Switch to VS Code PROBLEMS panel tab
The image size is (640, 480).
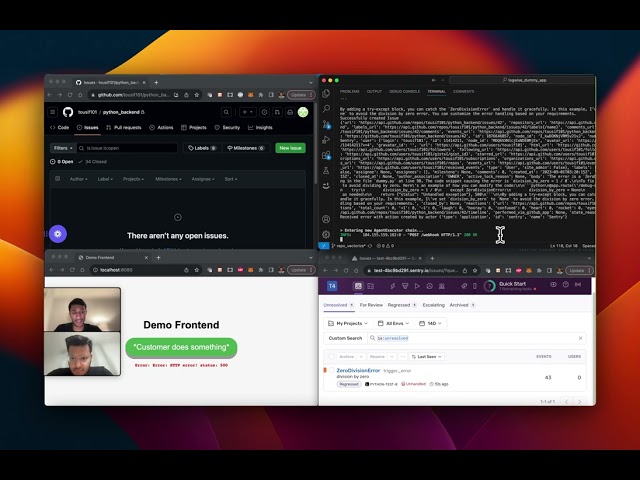(349, 91)
